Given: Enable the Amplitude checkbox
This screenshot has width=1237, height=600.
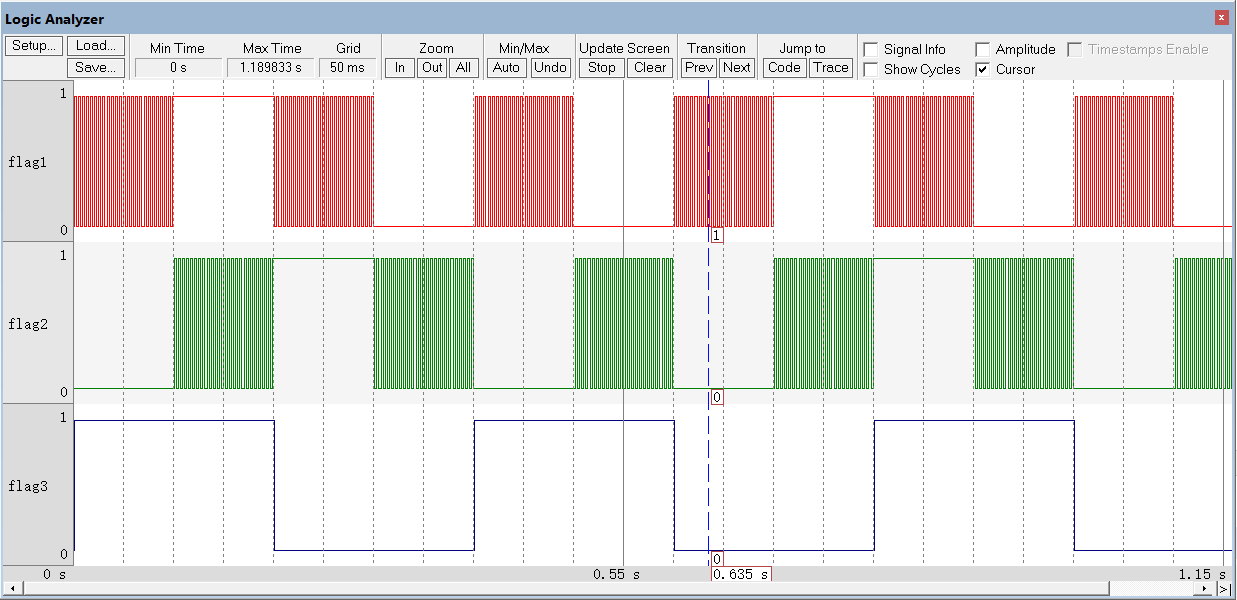Looking at the screenshot, I should (983, 49).
